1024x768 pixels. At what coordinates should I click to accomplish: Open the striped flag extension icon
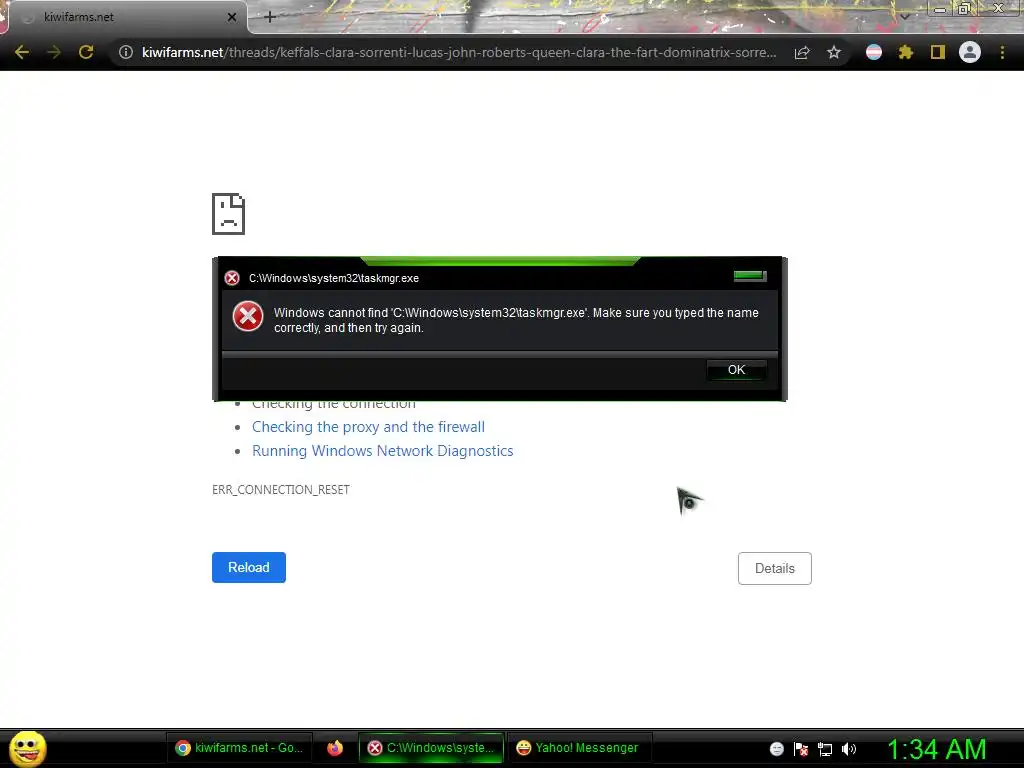point(874,52)
